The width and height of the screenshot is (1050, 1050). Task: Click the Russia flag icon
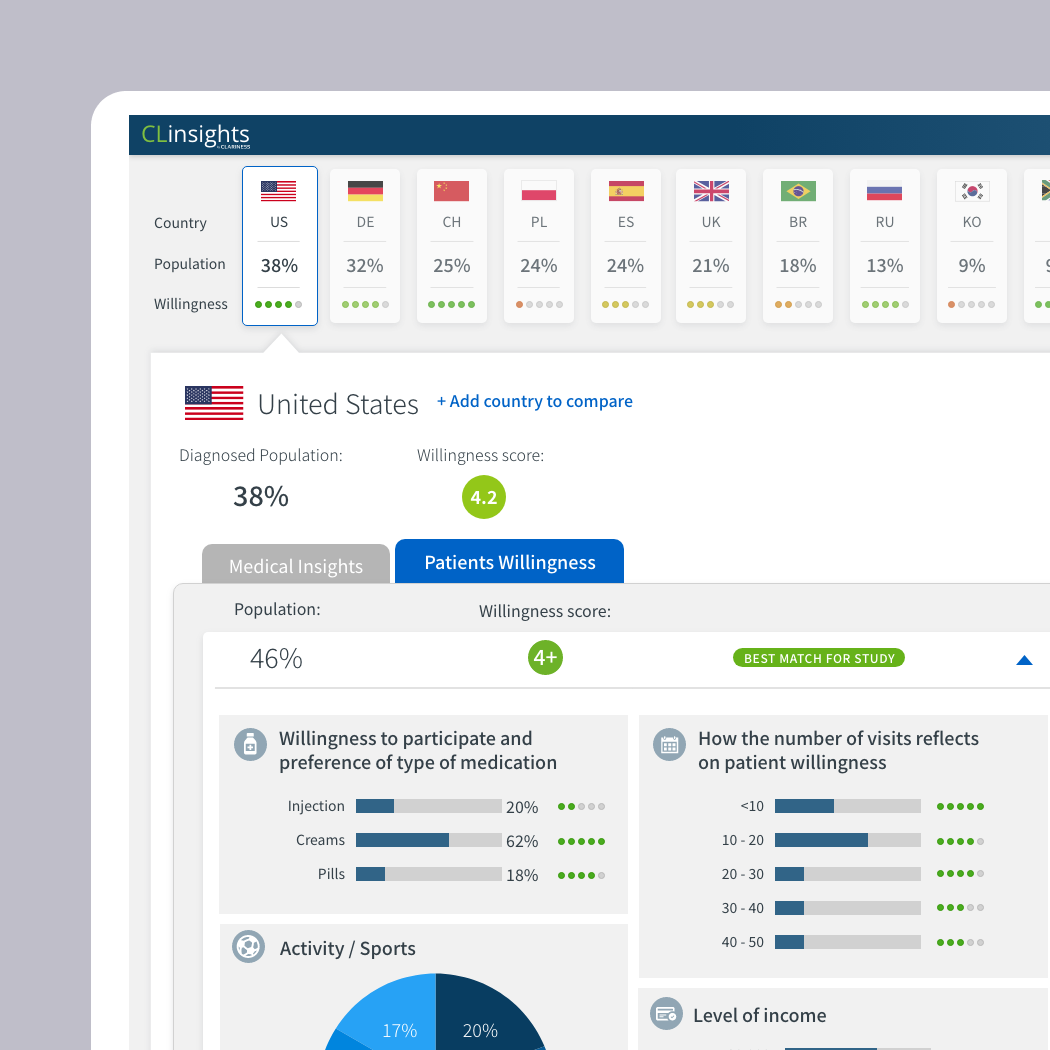point(885,191)
